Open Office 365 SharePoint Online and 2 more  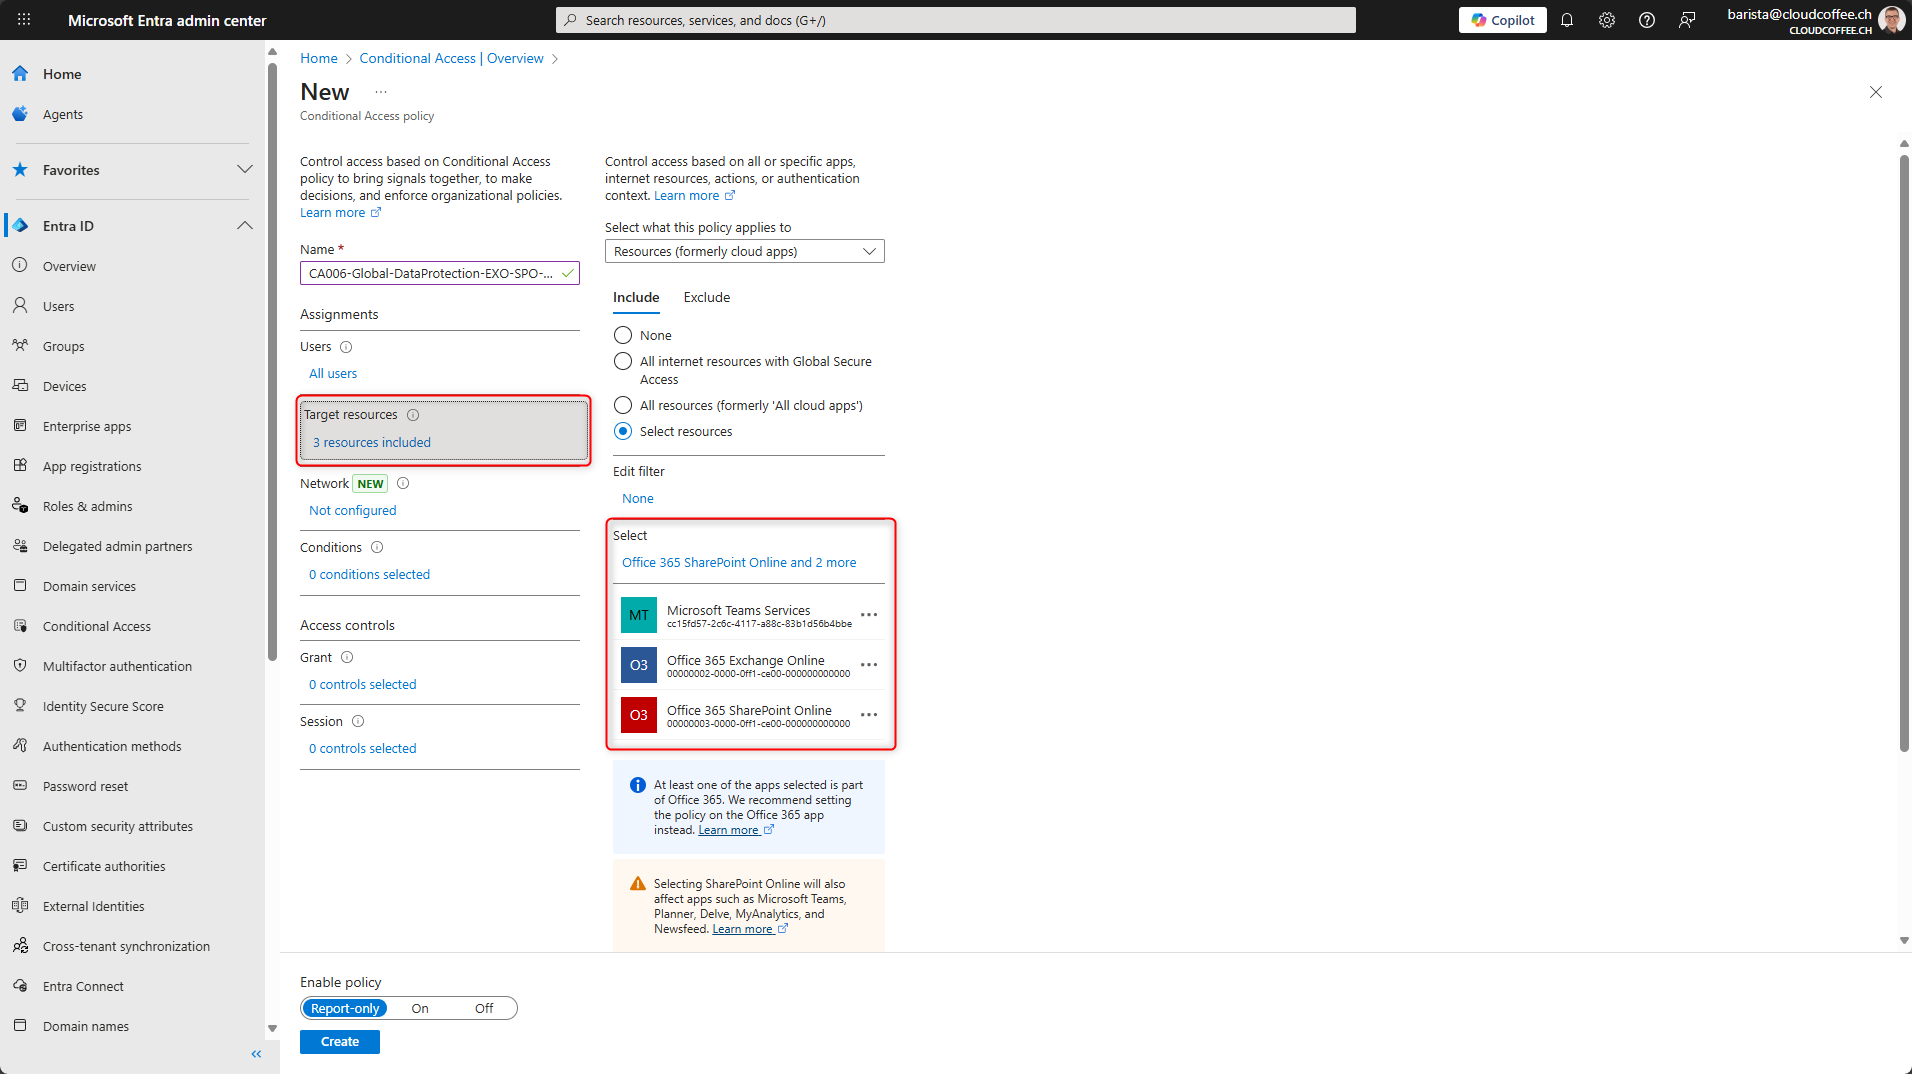point(739,562)
